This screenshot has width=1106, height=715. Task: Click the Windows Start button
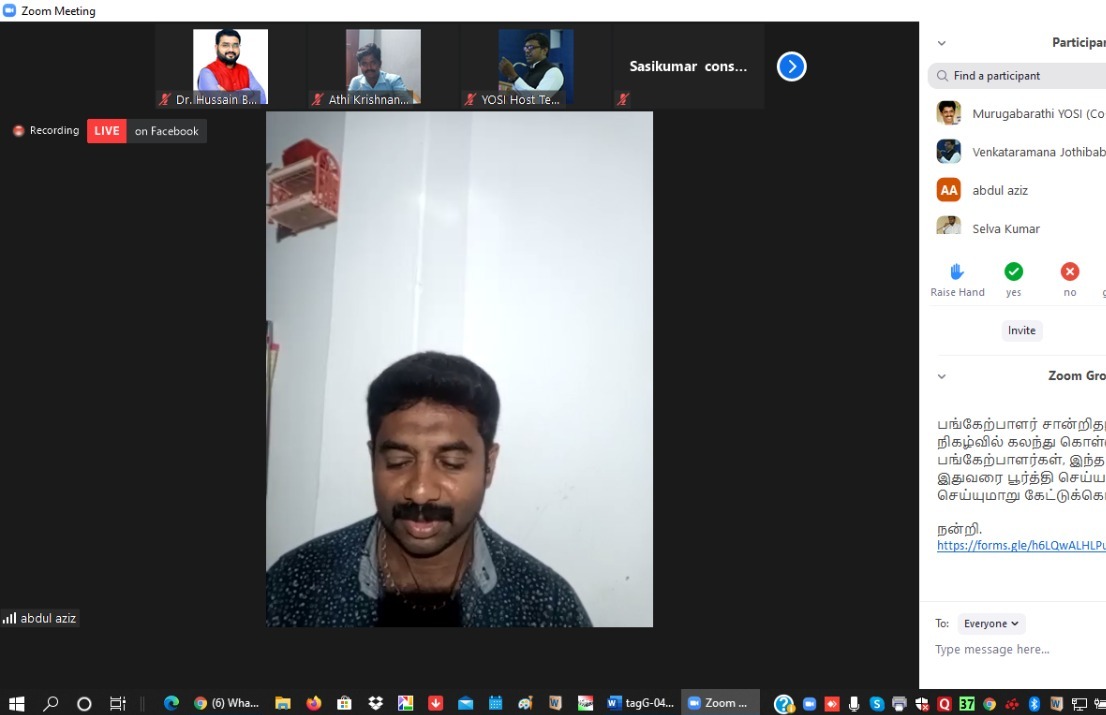(16, 703)
